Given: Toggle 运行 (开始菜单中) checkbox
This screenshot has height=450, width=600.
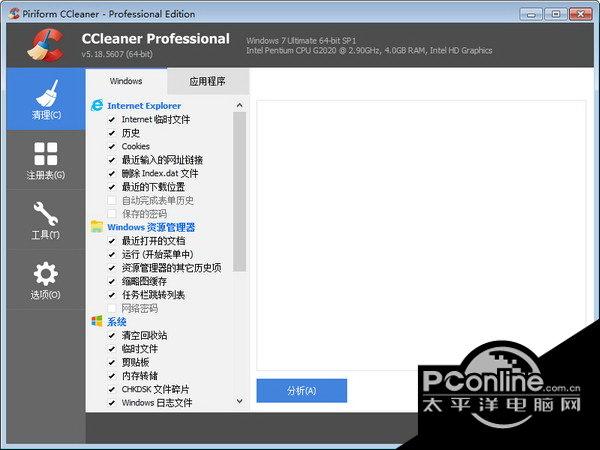Looking at the screenshot, I should [x=112, y=254].
